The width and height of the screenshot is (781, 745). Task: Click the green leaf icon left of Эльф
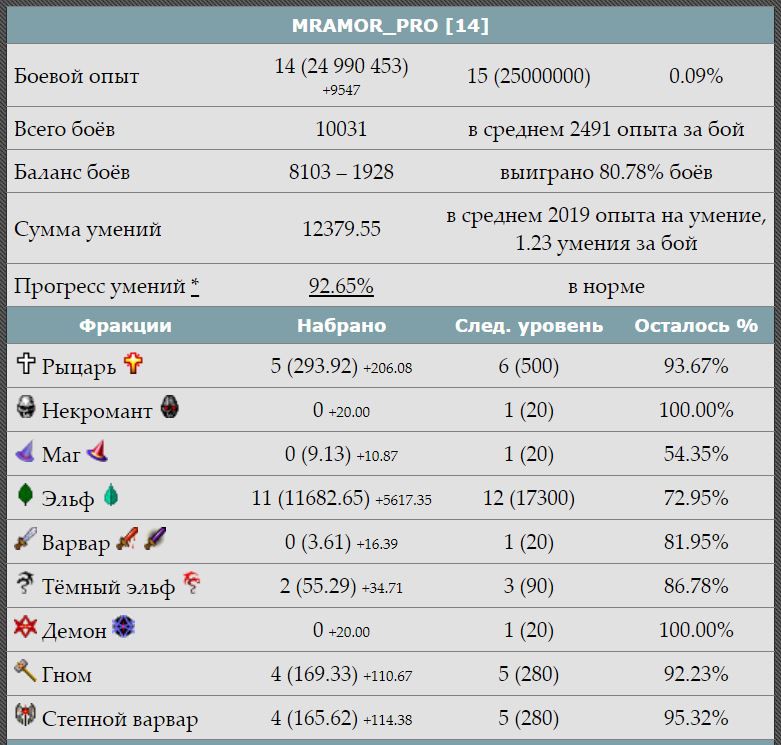pyautogui.click(x=26, y=497)
